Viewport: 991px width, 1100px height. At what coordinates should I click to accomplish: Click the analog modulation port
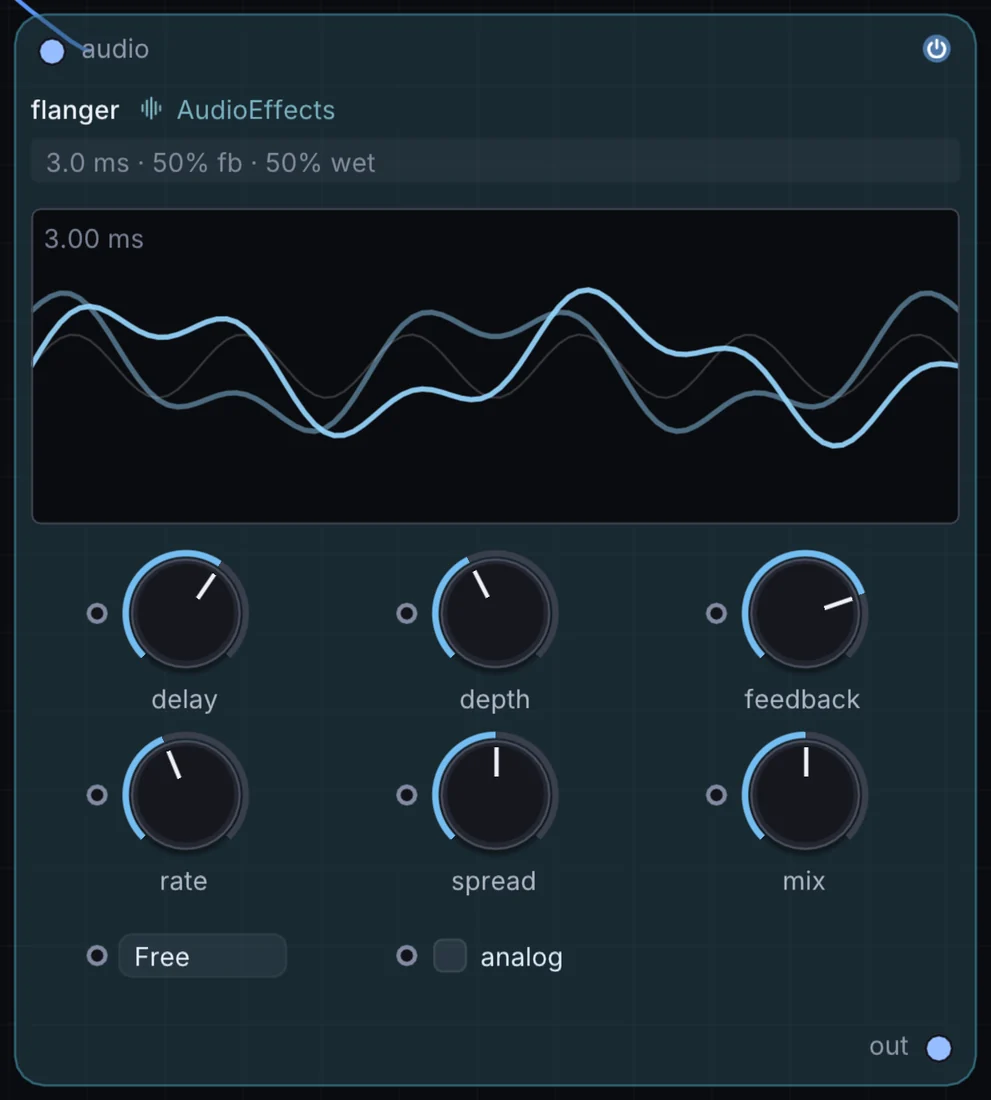[407, 955]
